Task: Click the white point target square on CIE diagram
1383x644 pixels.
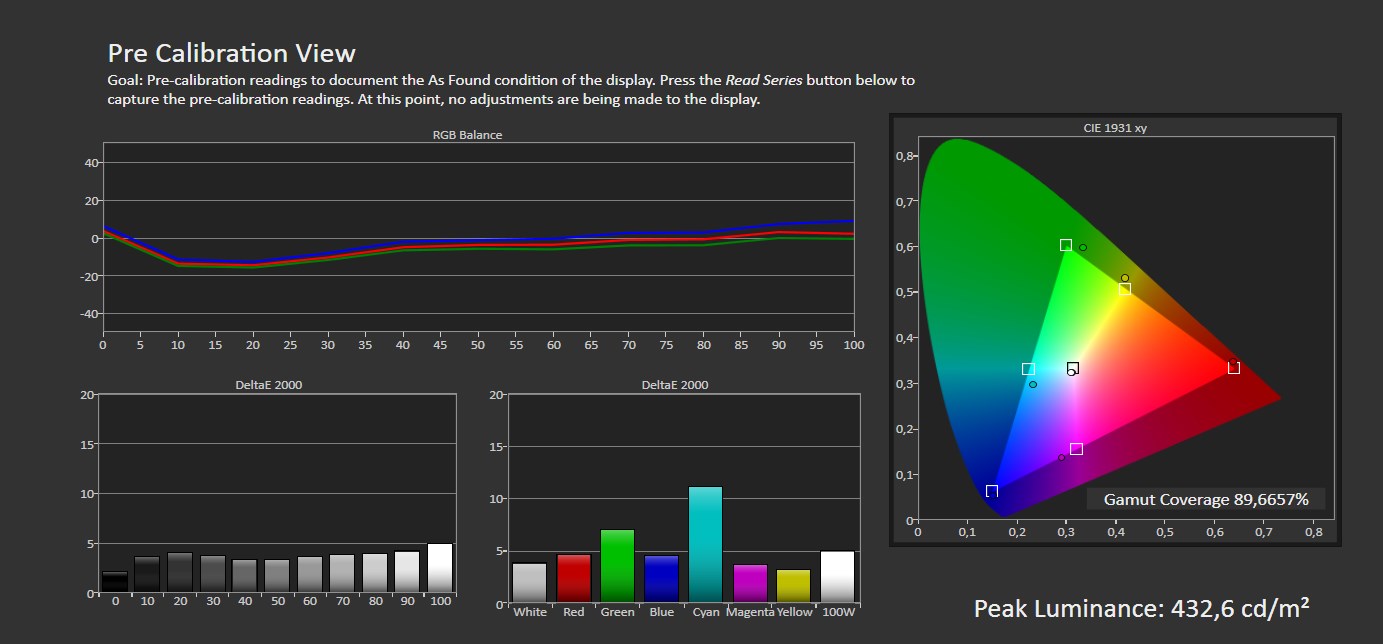Action: [1073, 368]
